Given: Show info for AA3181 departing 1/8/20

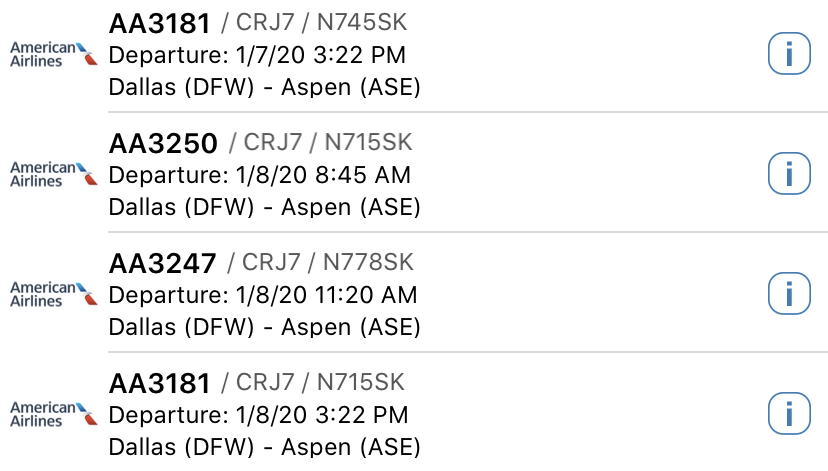Looking at the screenshot, I should click(x=788, y=413).
